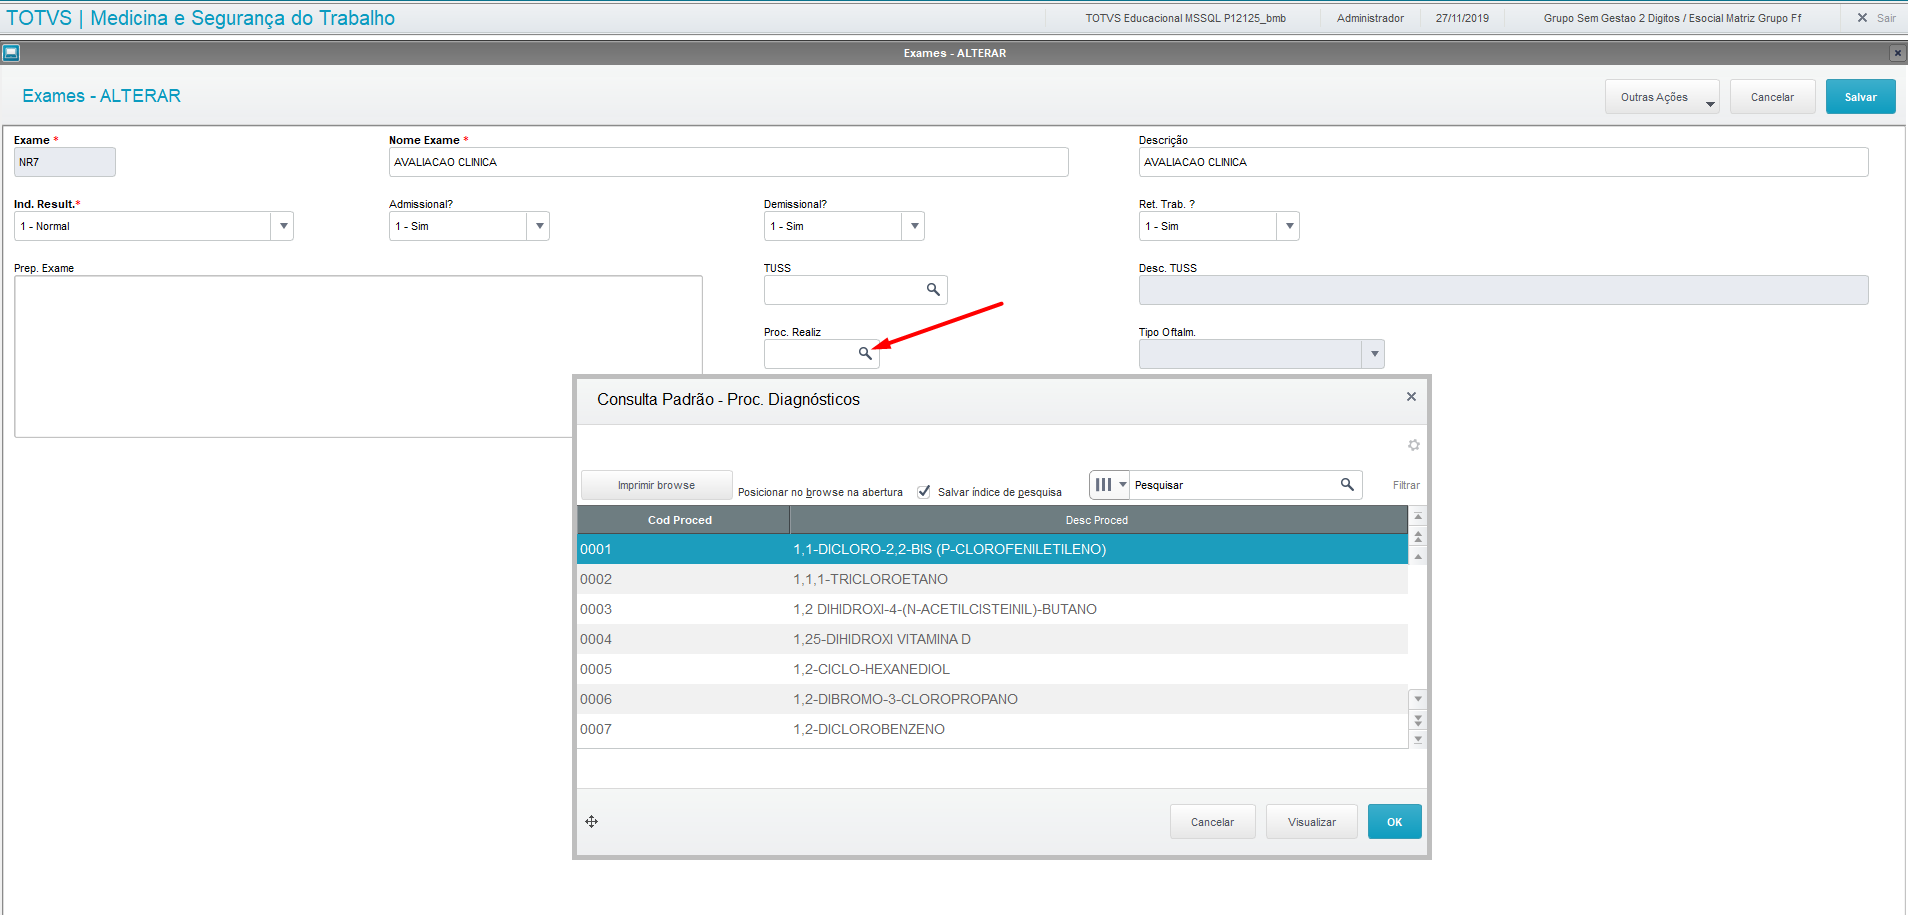Close the Consulta Padrão dialog with X
Image resolution: width=1908 pixels, height=915 pixels.
[x=1411, y=397]
